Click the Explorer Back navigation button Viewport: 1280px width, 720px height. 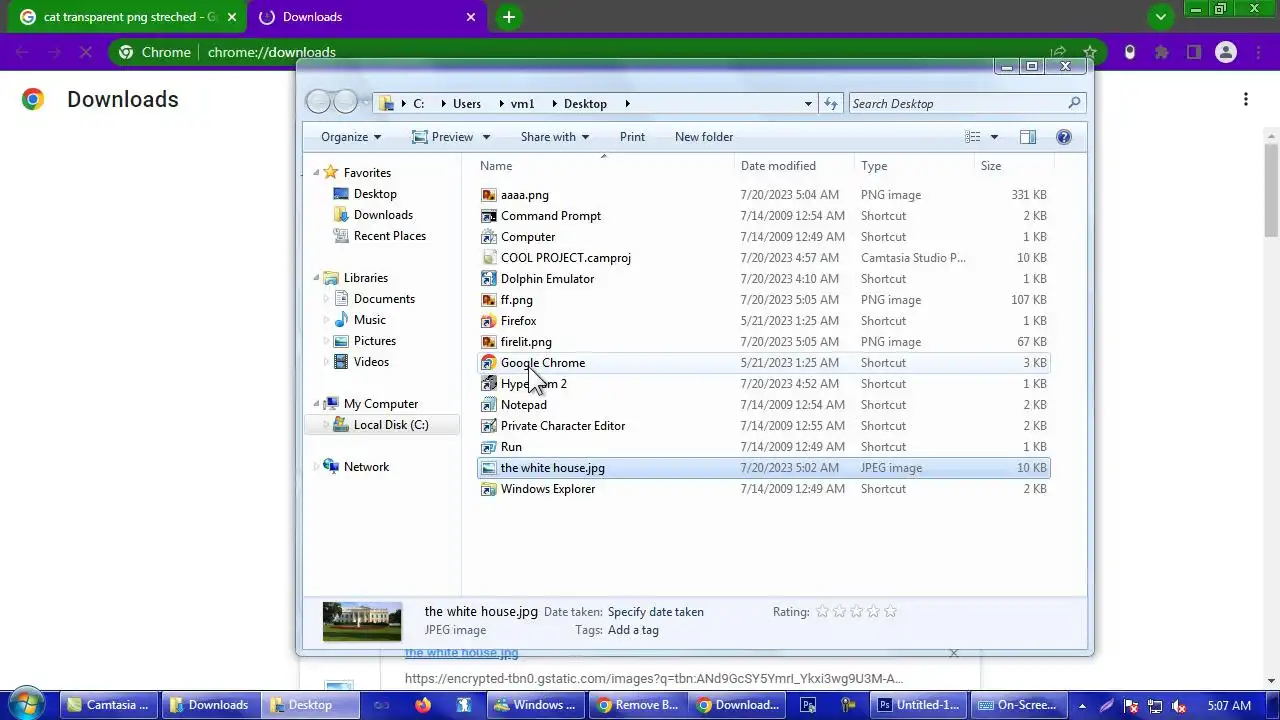(x=318, y=102)
